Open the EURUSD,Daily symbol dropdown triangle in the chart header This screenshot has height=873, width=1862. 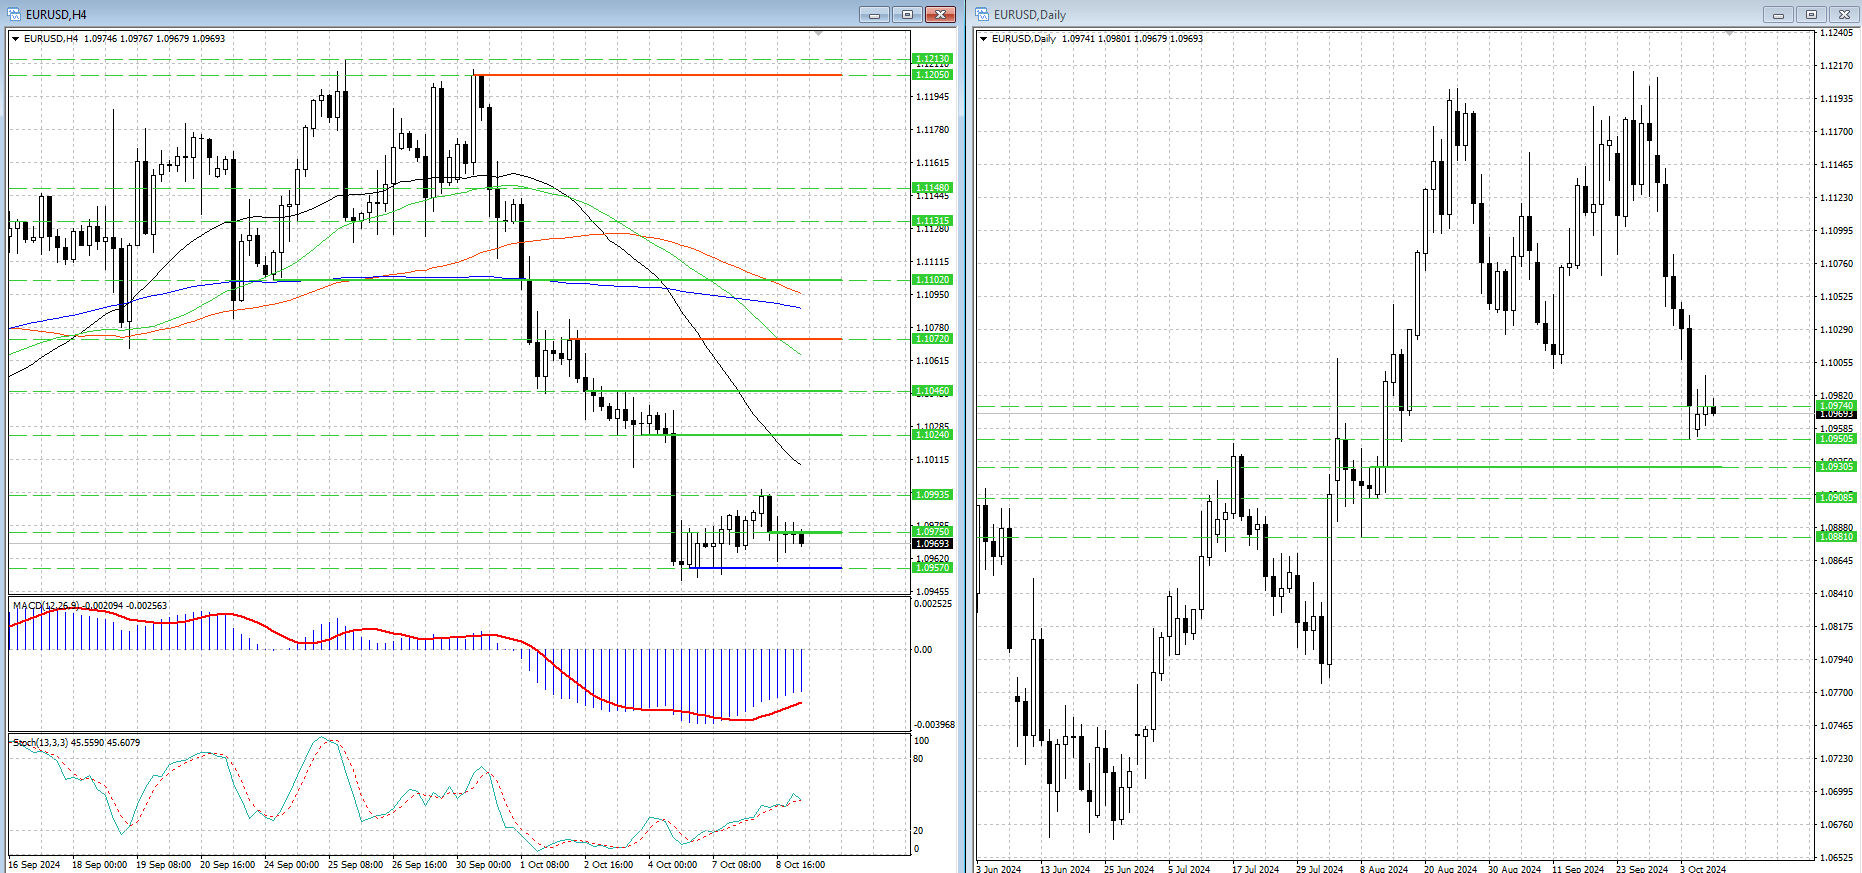984,39
